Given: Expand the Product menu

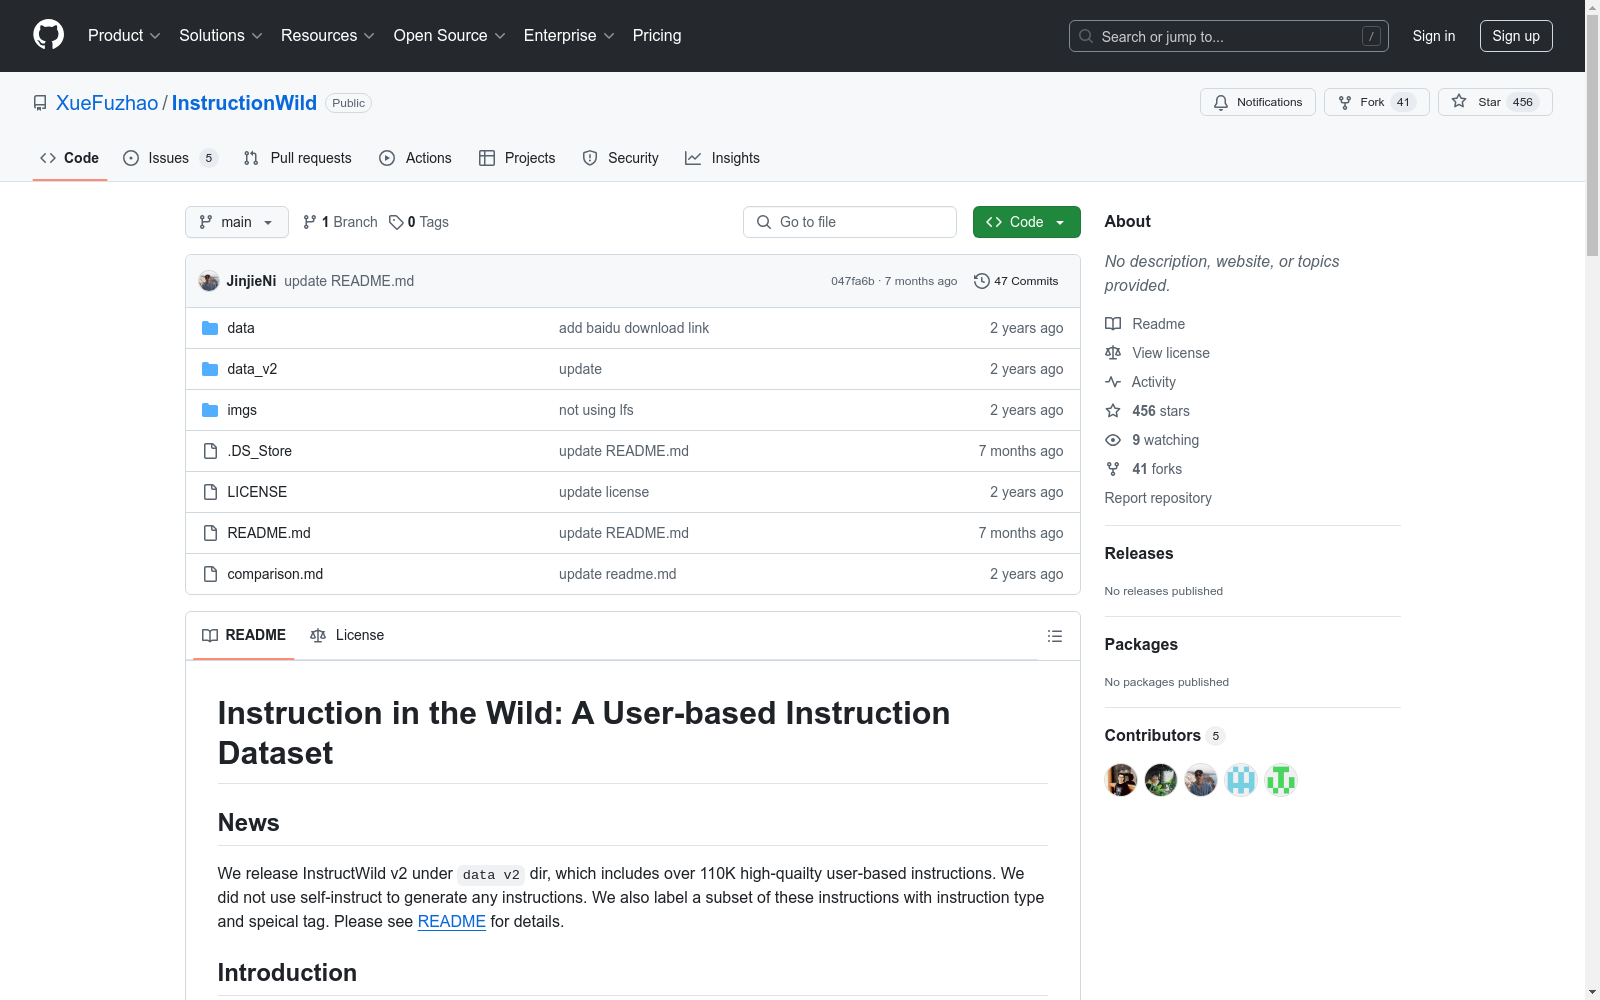Looking at the screenshot, I should [x=124, y=35].
